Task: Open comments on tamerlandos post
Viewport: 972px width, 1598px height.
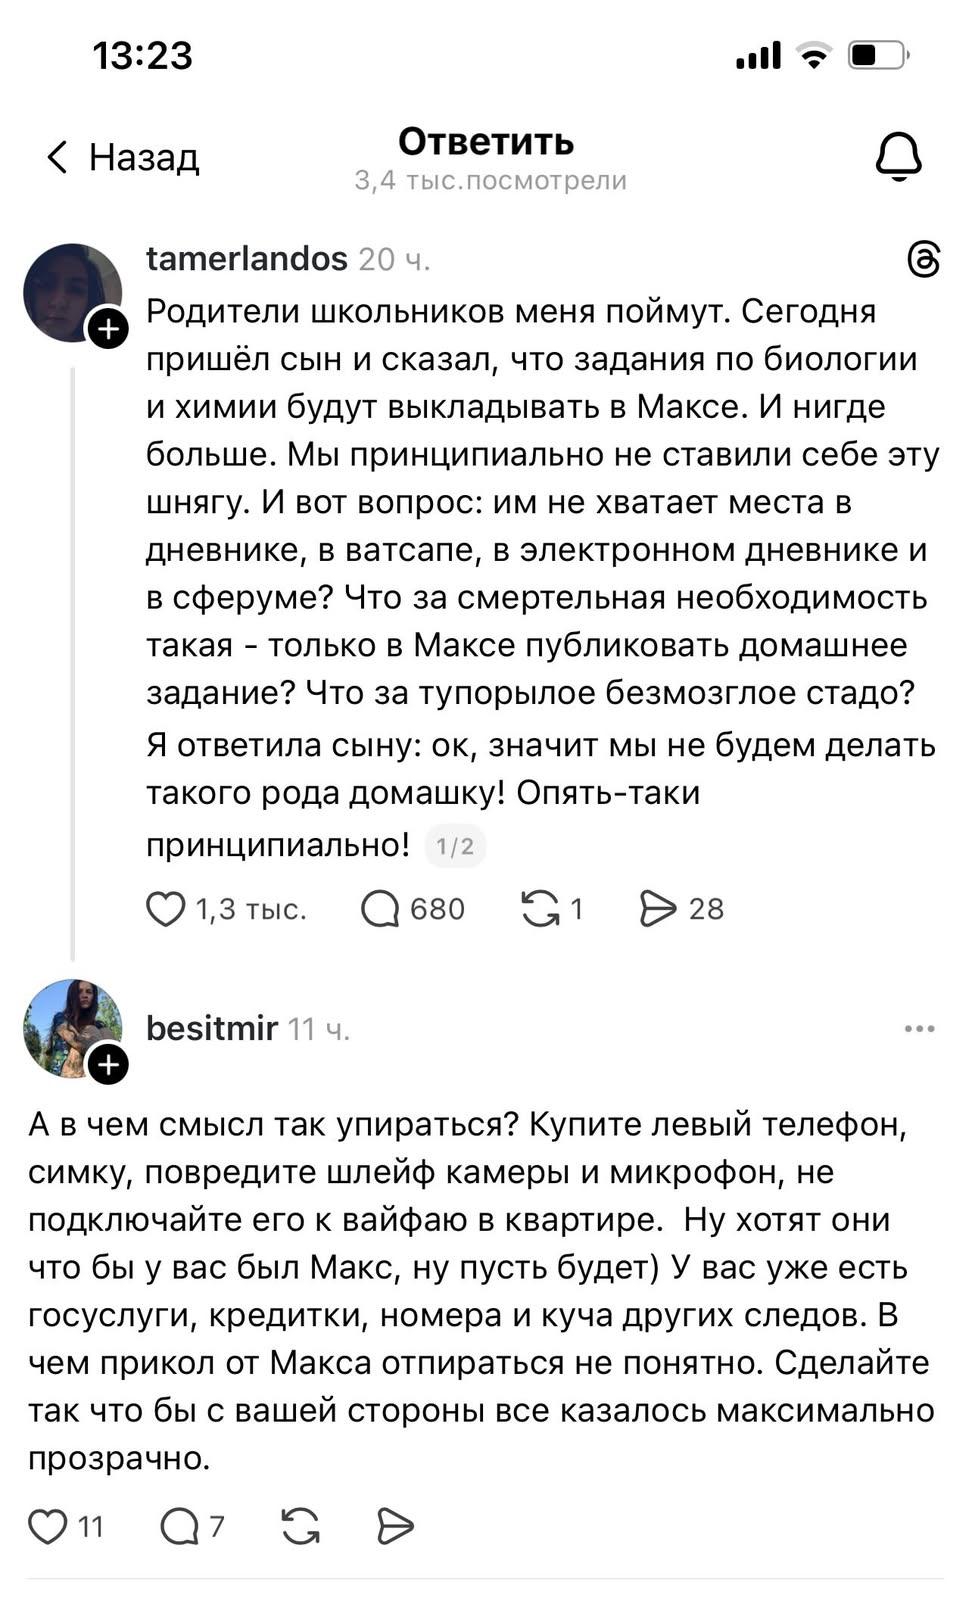Action: [380, 909]
